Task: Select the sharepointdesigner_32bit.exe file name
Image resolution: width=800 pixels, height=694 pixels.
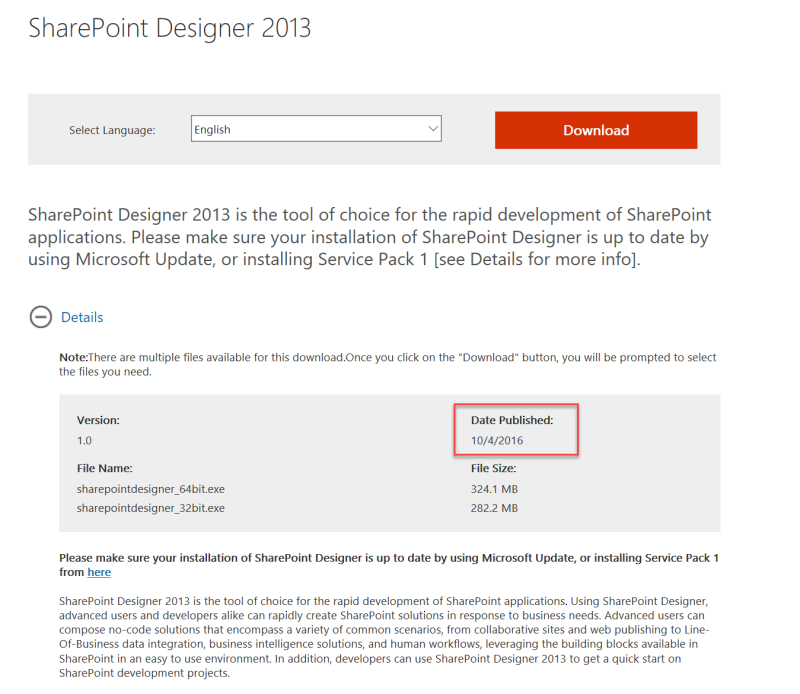Action: tap(151, 508)
